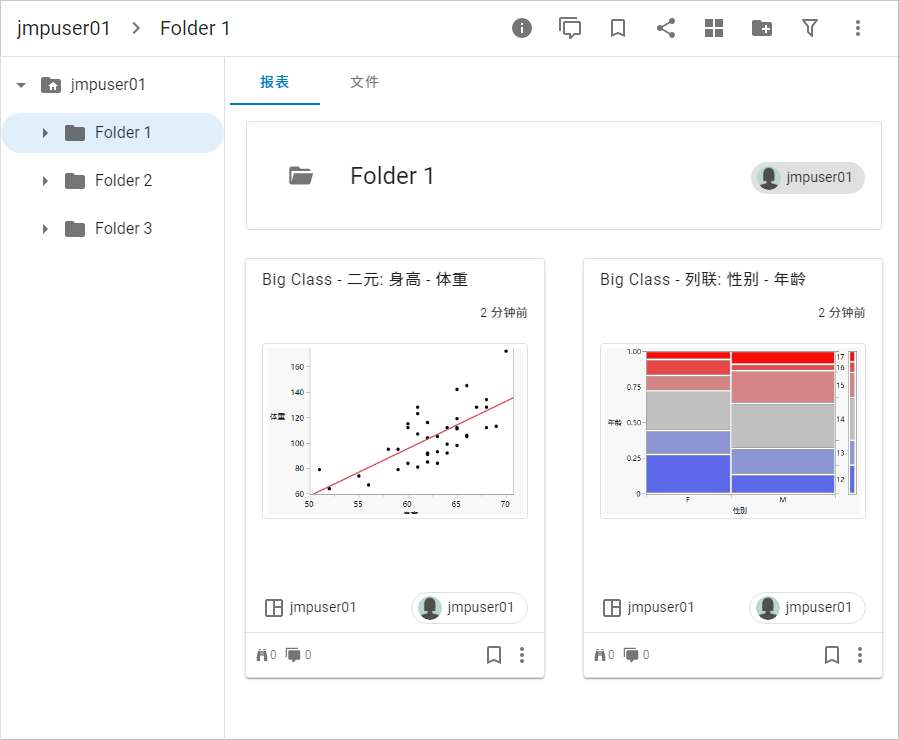Open the toolbar overflow menu

pyautogui.click(x=857, y=28)
